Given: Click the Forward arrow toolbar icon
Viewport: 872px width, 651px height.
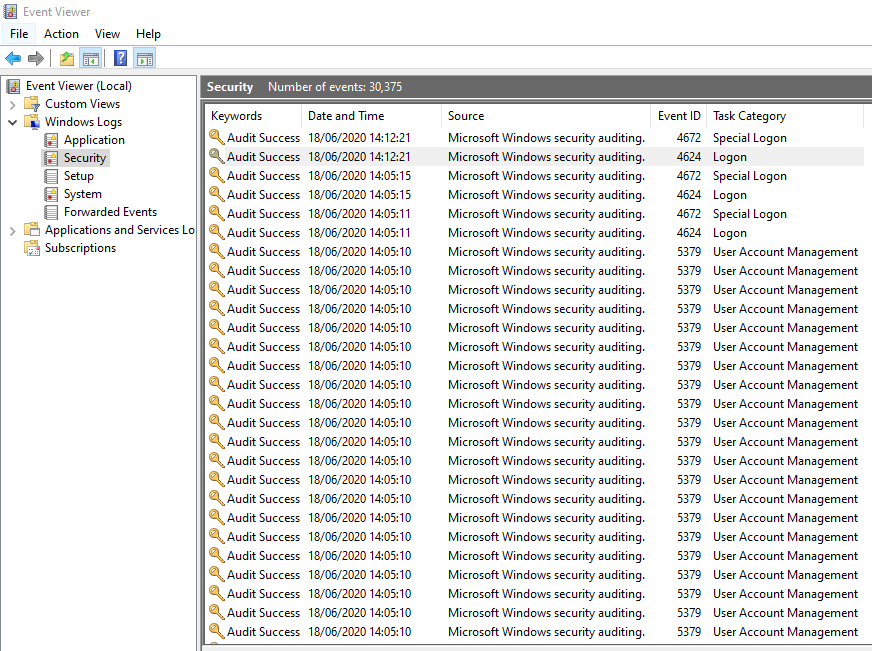Looking at the screenshot, I should [x=36, y=58].
